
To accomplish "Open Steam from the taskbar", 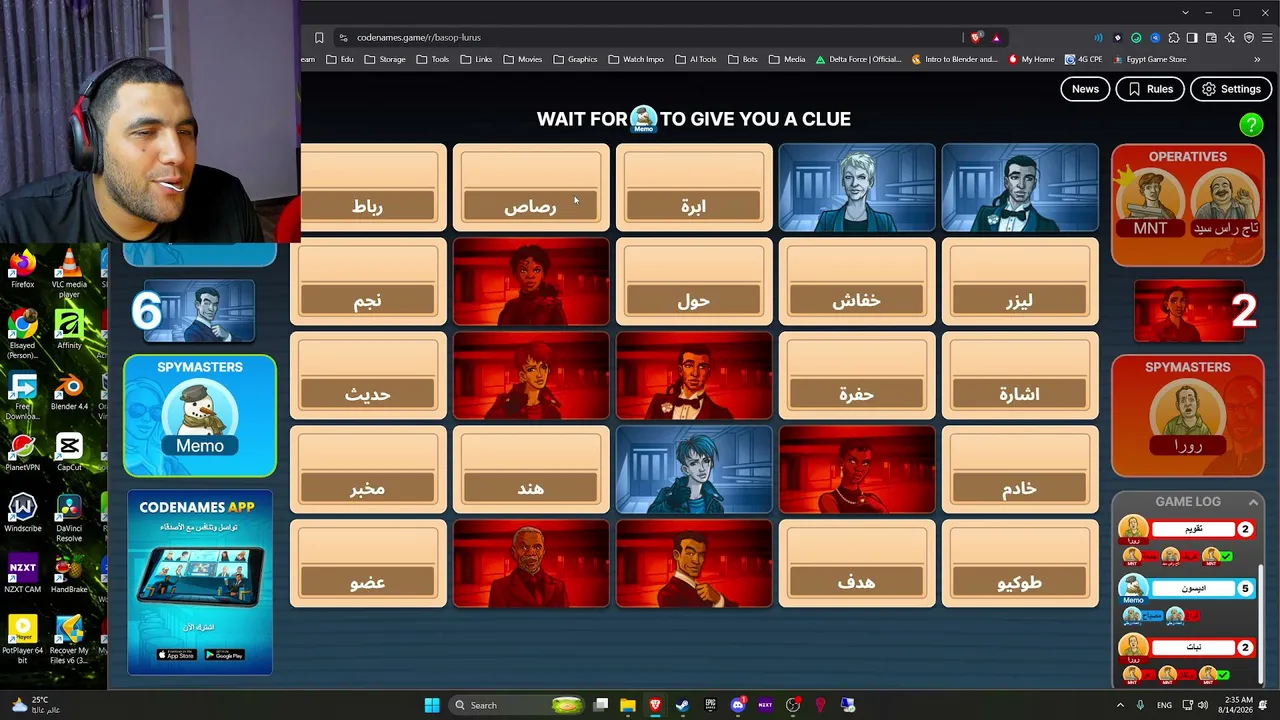I will point(682,705).
